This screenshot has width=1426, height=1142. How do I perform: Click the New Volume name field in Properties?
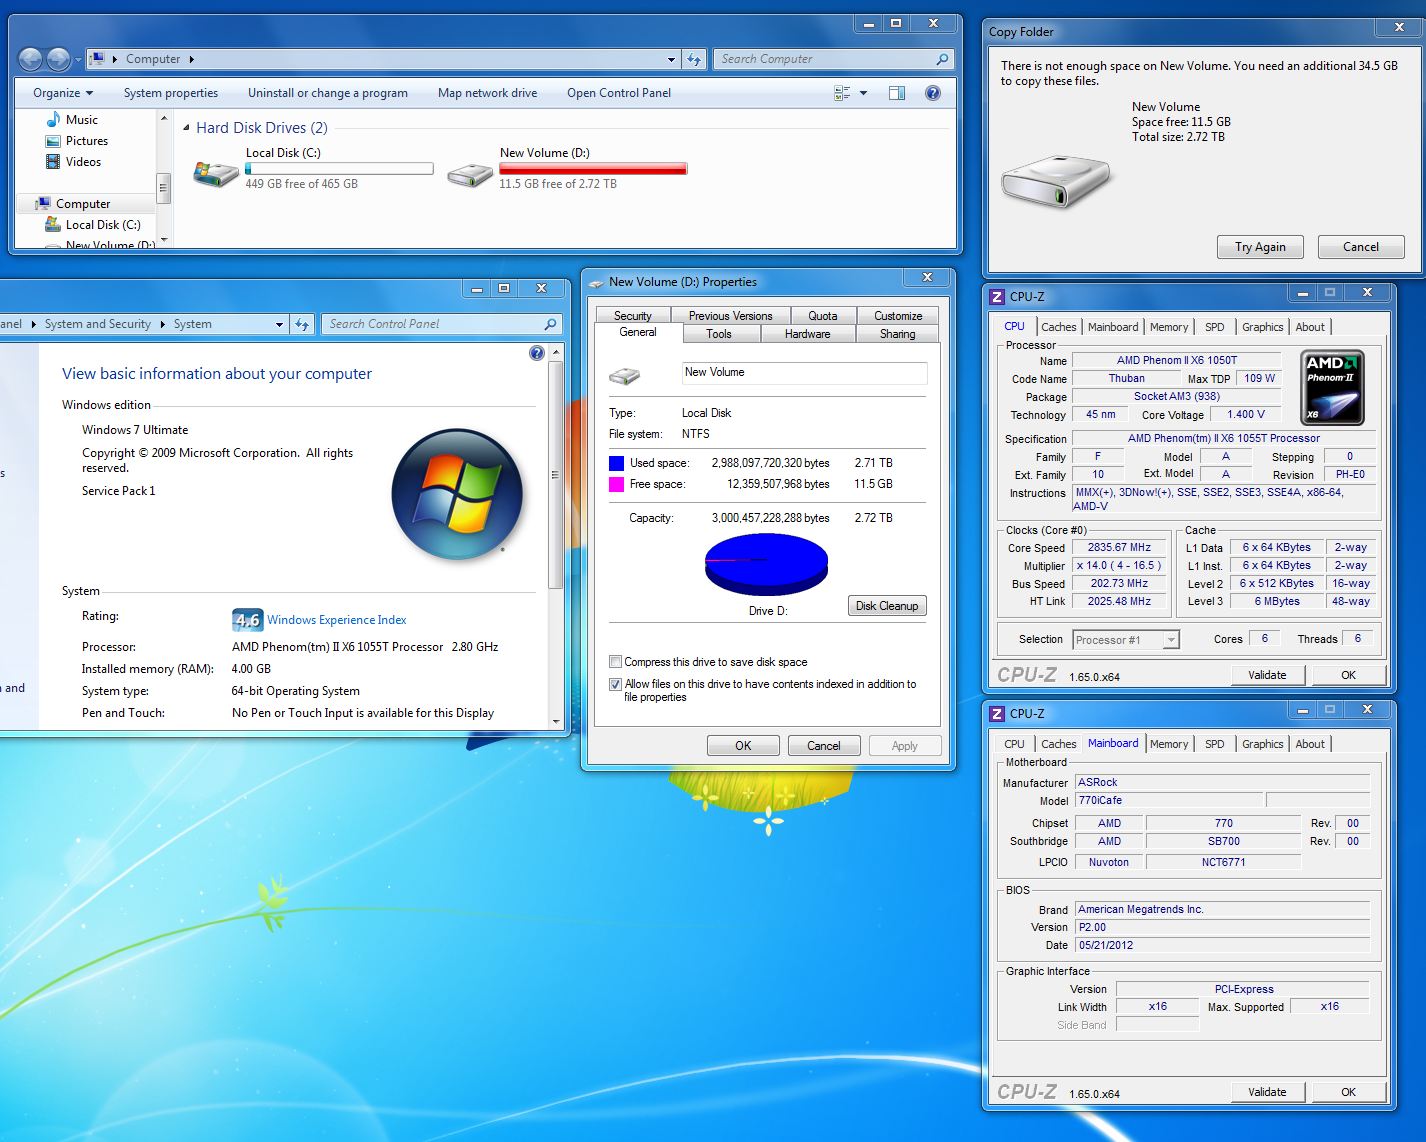tap(804, 373)
